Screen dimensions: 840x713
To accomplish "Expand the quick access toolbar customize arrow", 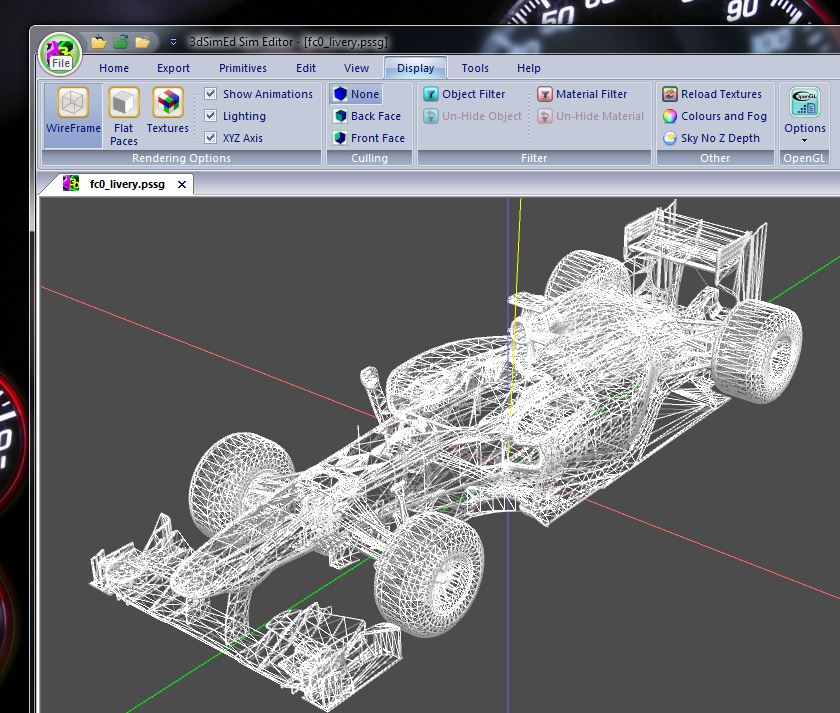I will point(173,42).
